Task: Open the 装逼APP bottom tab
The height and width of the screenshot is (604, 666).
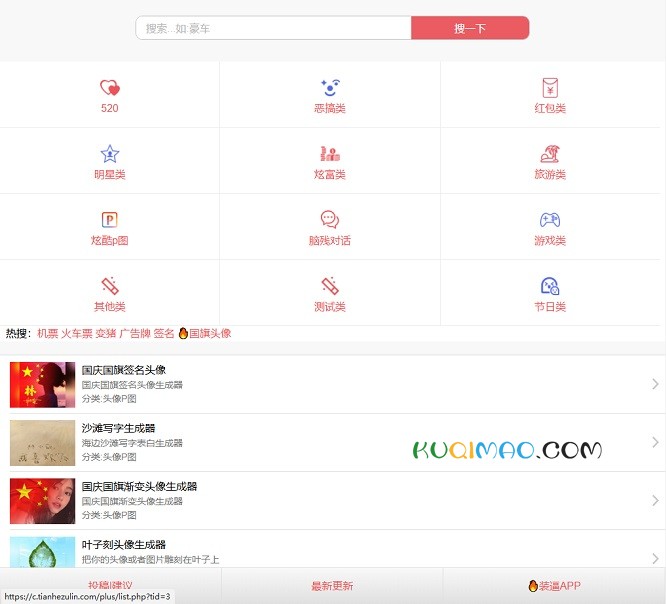Action: 555,586
